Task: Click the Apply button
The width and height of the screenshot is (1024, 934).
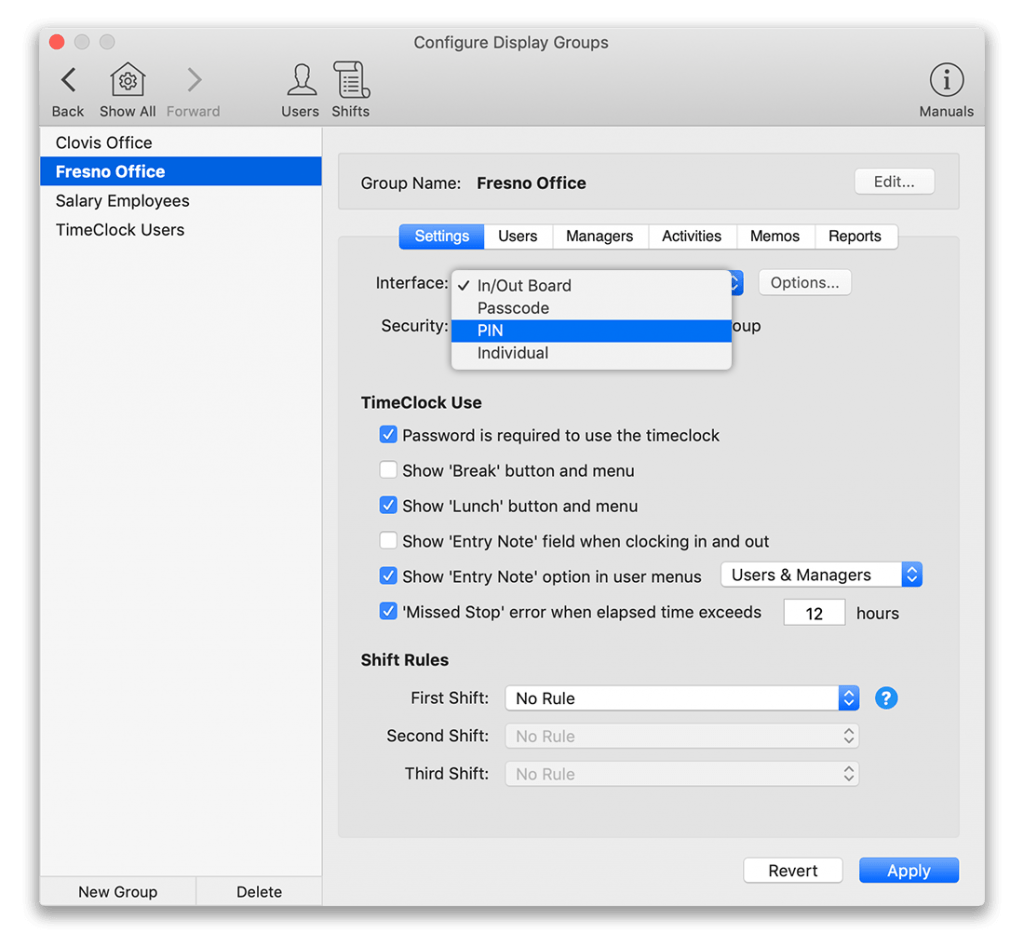Action: coord(908,870)
